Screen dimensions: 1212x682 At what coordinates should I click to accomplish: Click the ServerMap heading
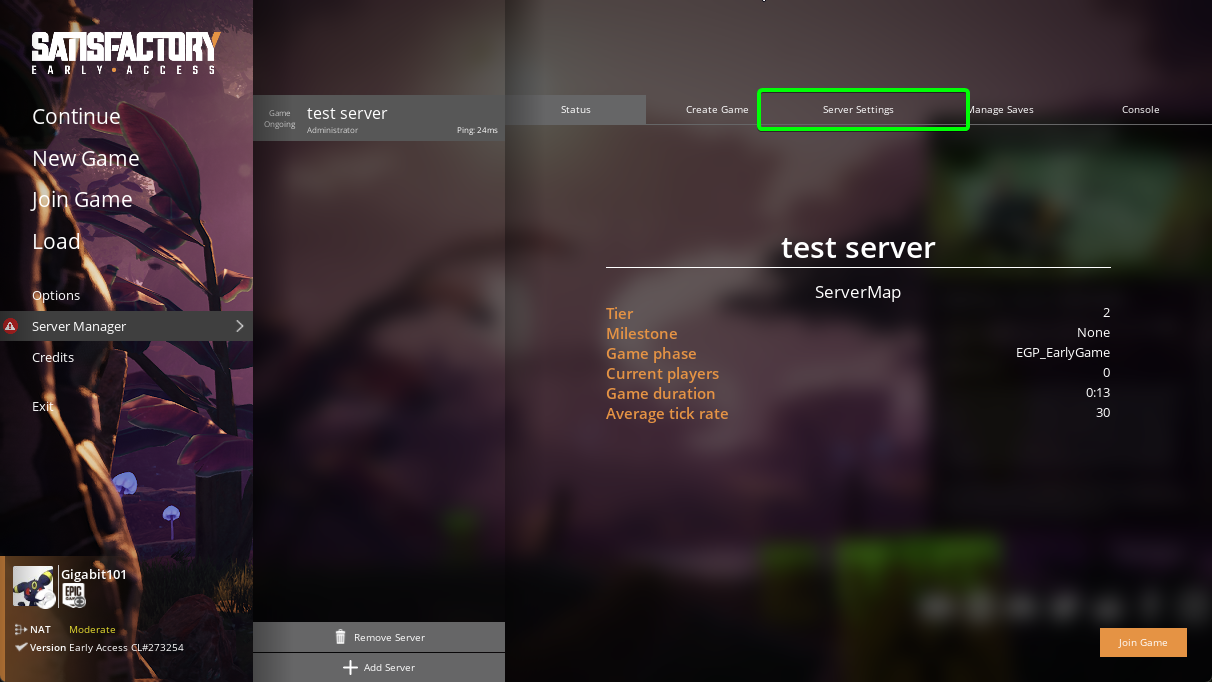858,292
